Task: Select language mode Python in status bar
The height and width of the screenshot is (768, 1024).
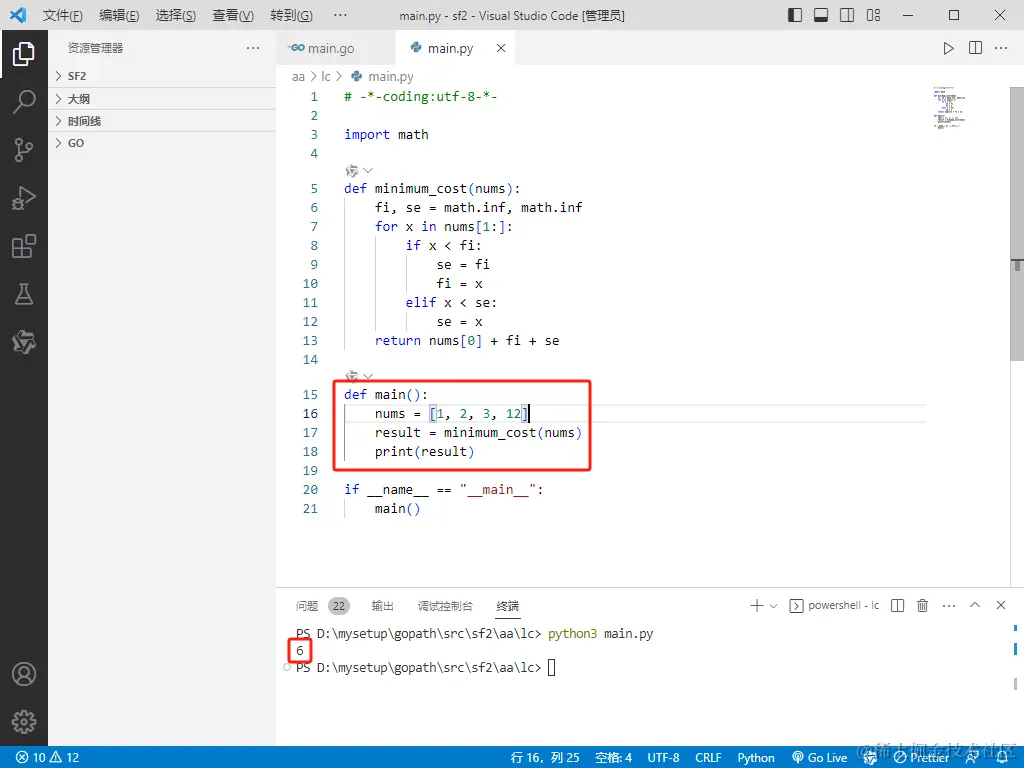Action: pyautogui.click(x=756, y=758)
